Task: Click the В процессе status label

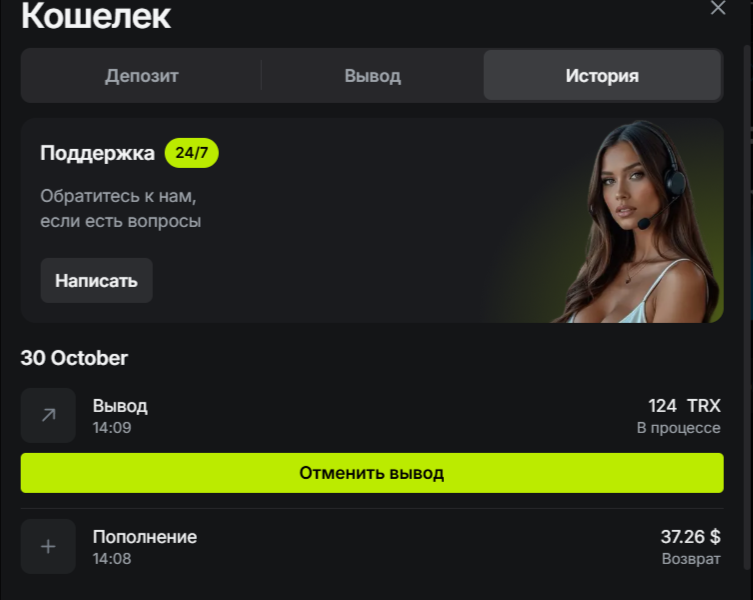Action: pos(679,428)
